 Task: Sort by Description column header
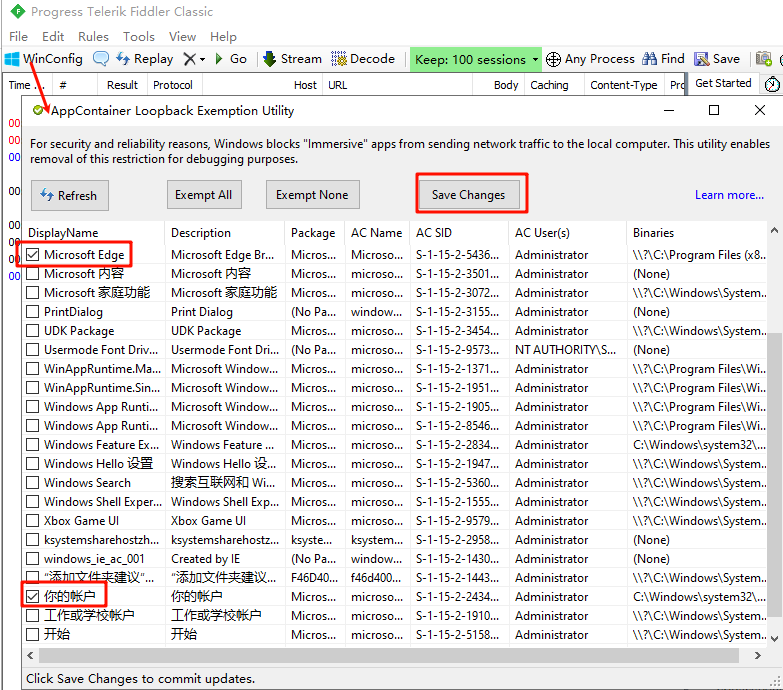coord(225,233)
